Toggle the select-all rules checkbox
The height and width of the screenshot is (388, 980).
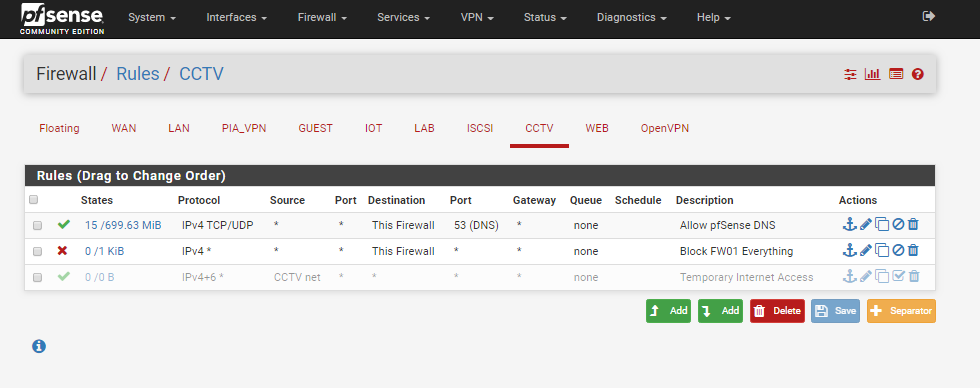pyautogui.click(x=34, y=200)
